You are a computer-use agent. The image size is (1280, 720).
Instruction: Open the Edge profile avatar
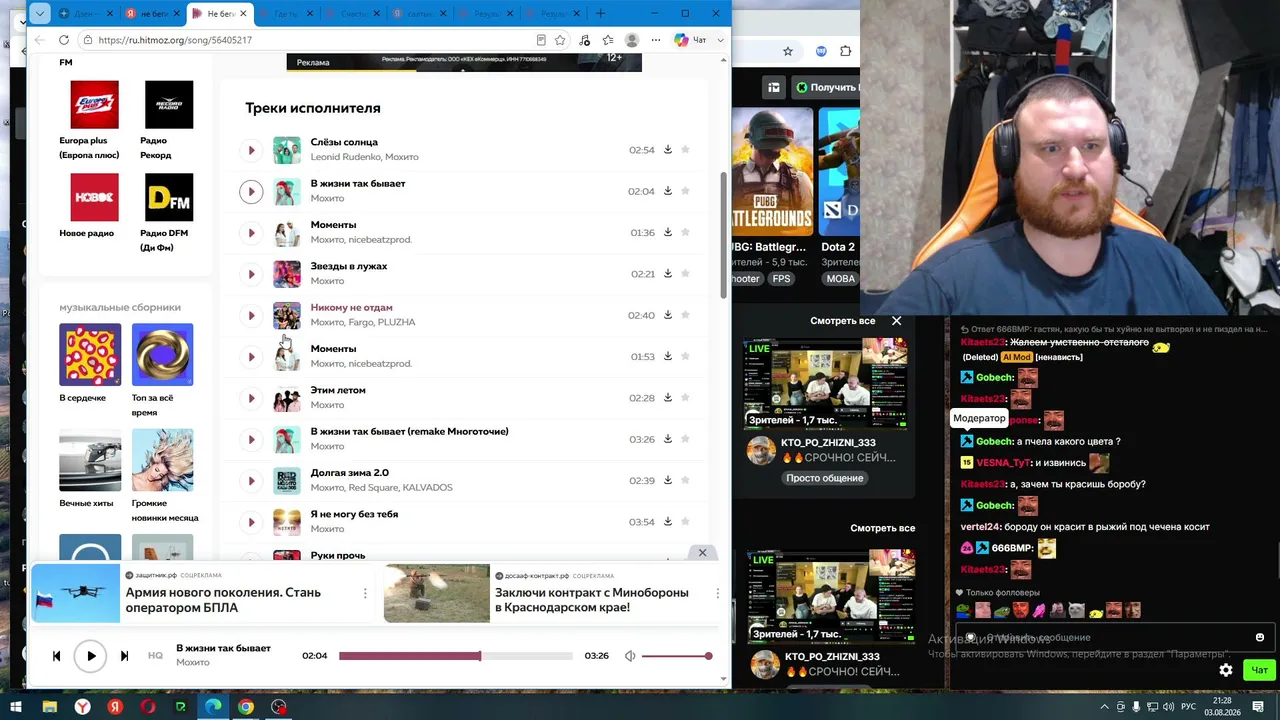coord(632,40)
